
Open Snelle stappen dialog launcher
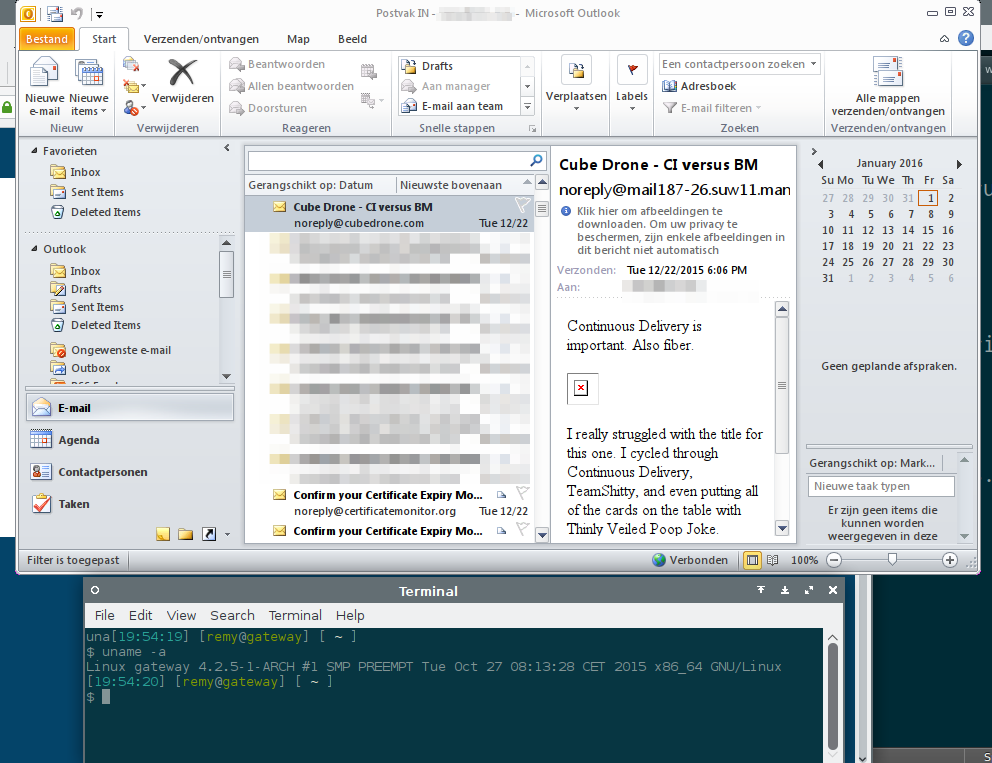[533, 128]
